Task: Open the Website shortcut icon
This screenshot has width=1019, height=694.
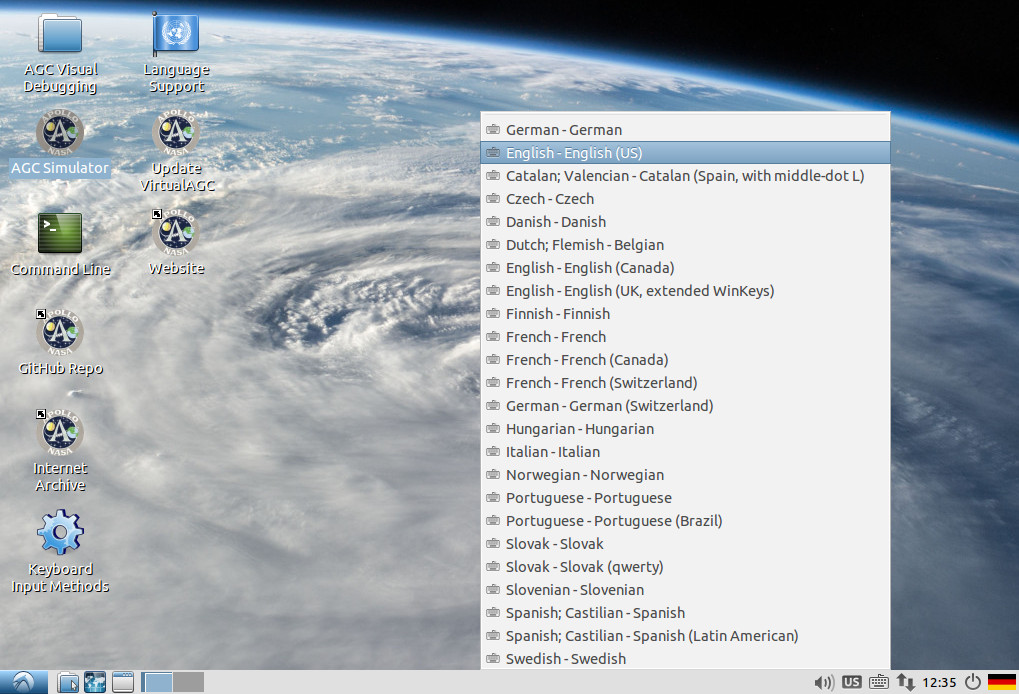Action: click(176, 233)
